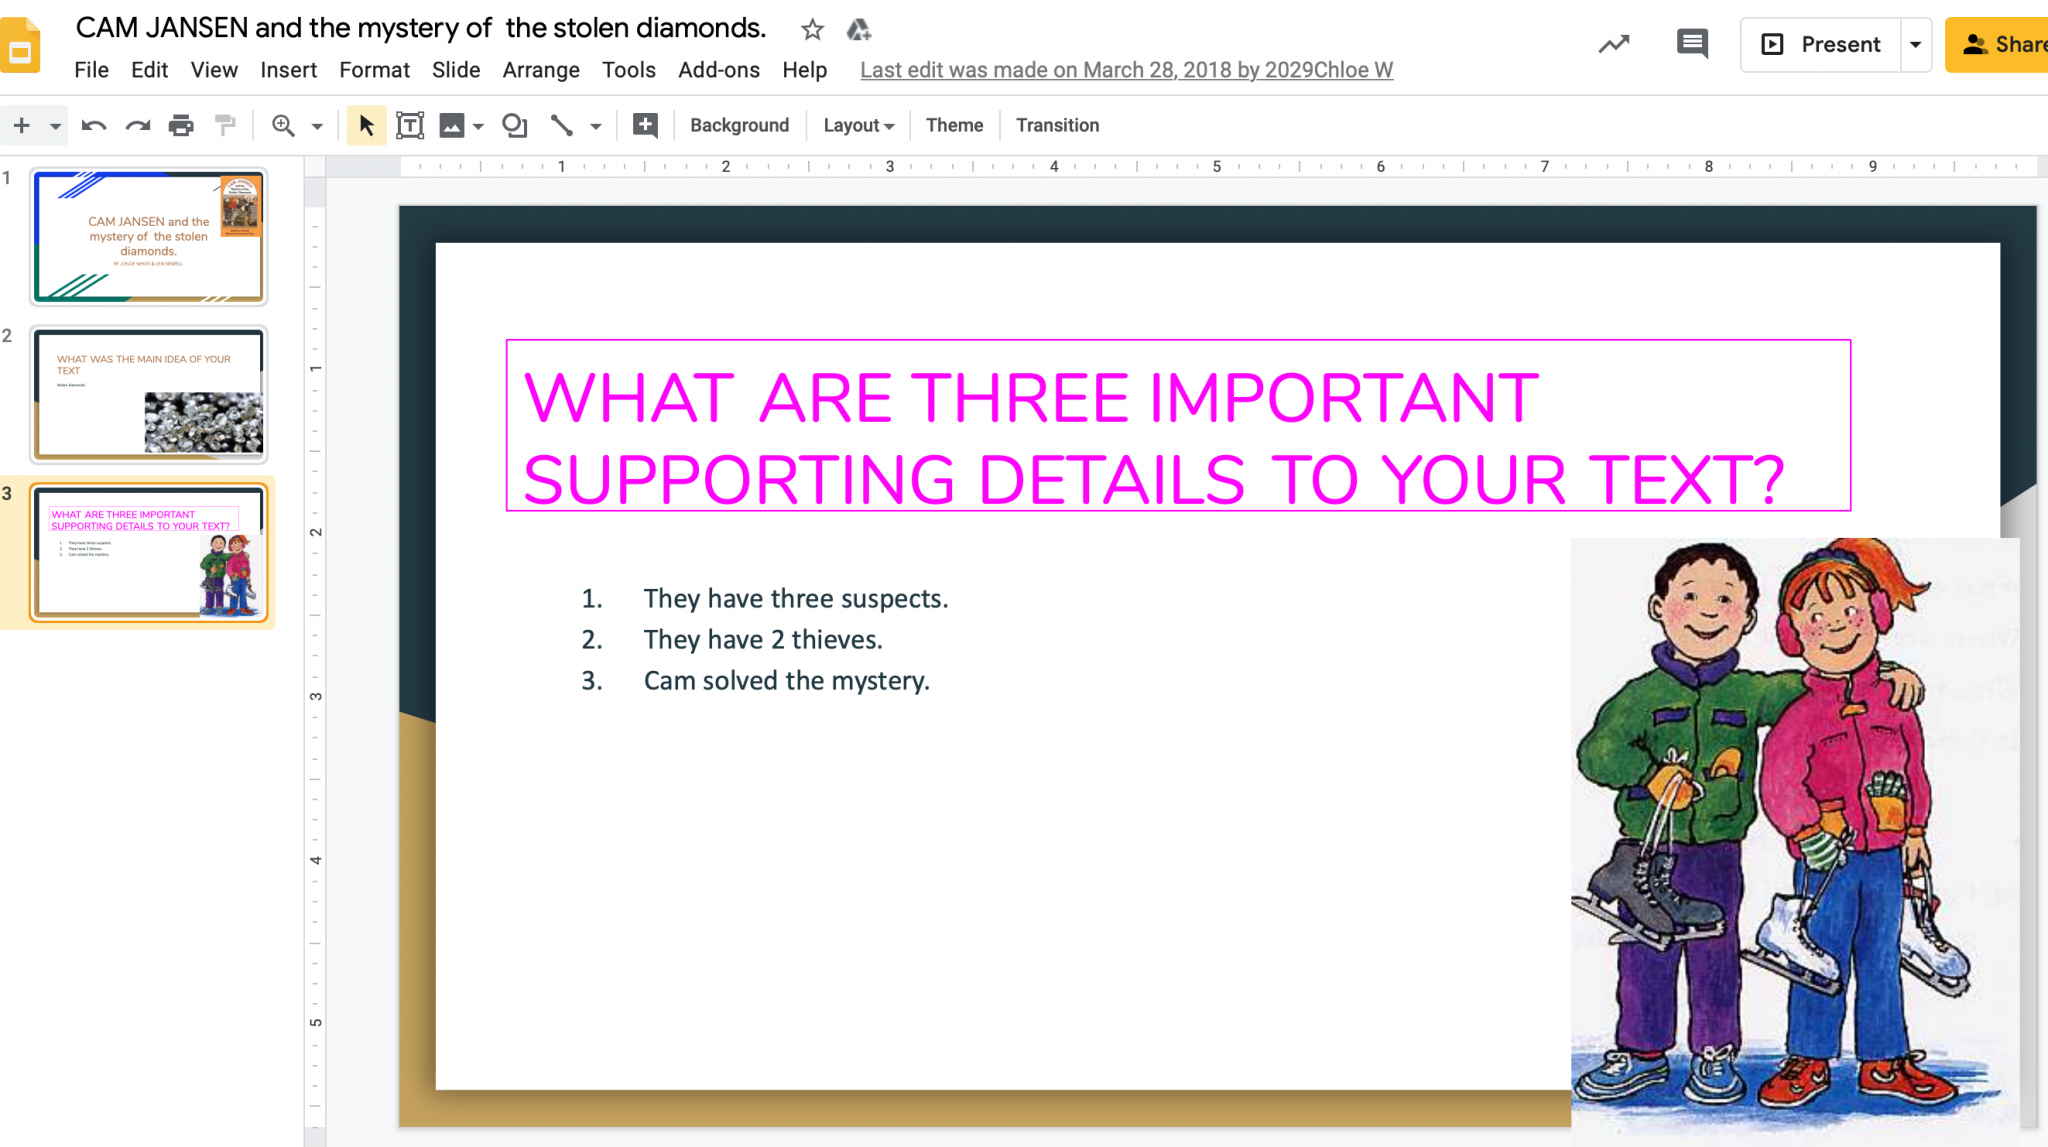Click the pink slide heading text box
This screenshot has width=2048, height=1147.
click(1178, 426)
